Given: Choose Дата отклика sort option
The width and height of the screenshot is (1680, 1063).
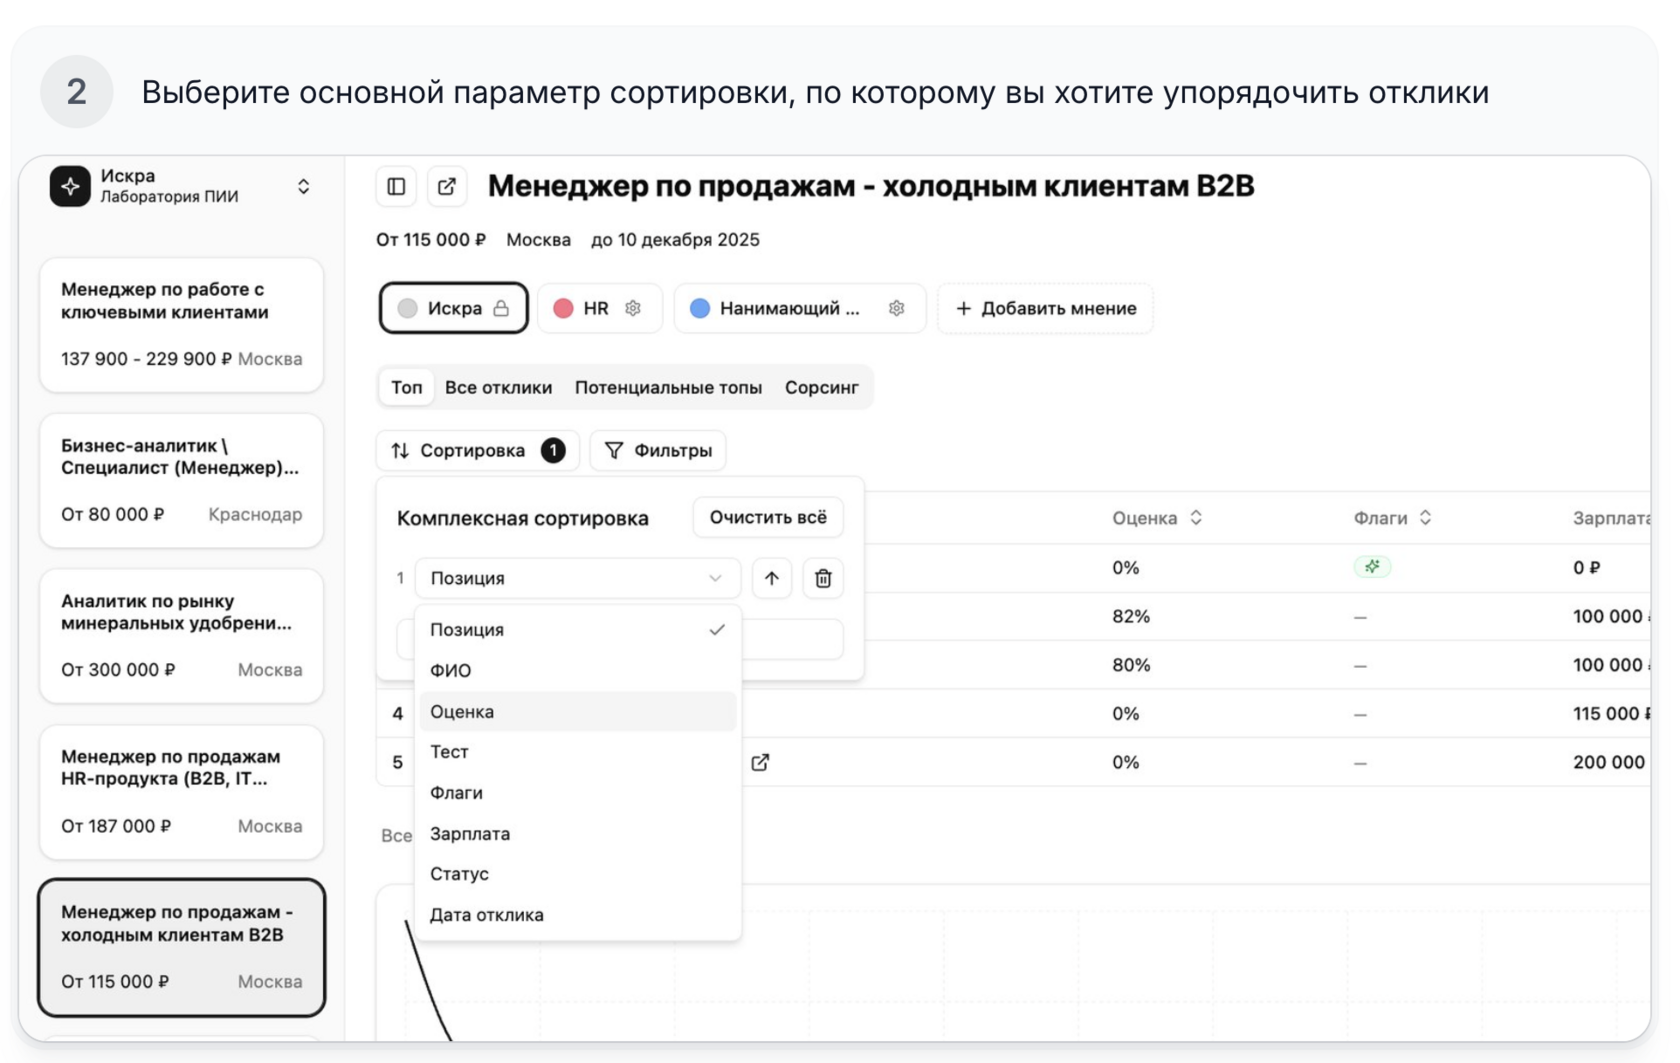Looking at the screenshot, I should click(487, 915).
